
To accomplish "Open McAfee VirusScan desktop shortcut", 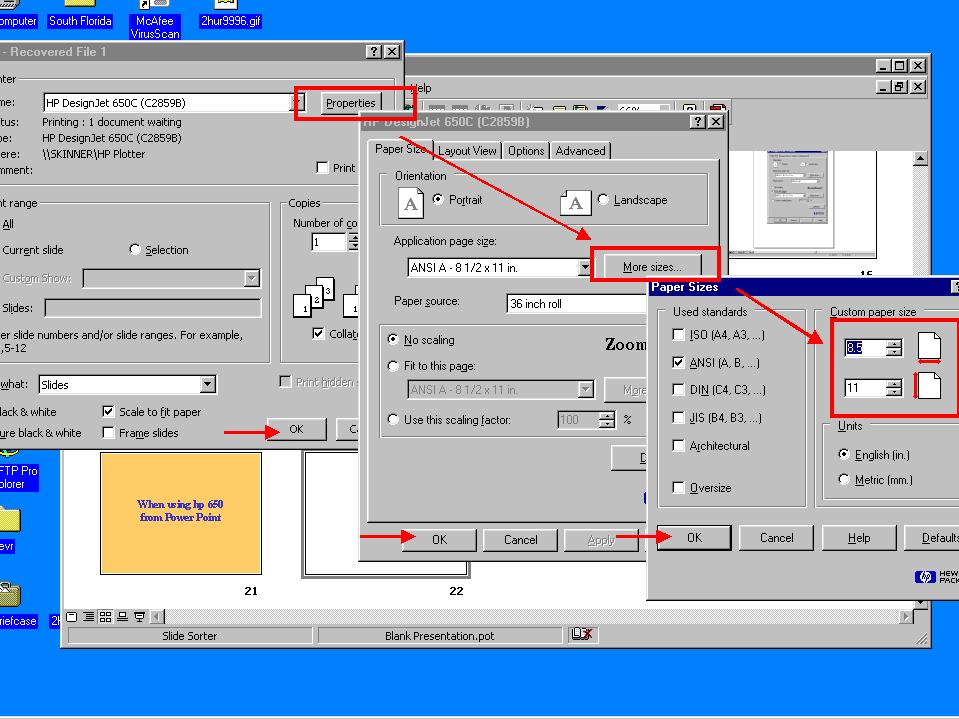I will pos(155,20).
